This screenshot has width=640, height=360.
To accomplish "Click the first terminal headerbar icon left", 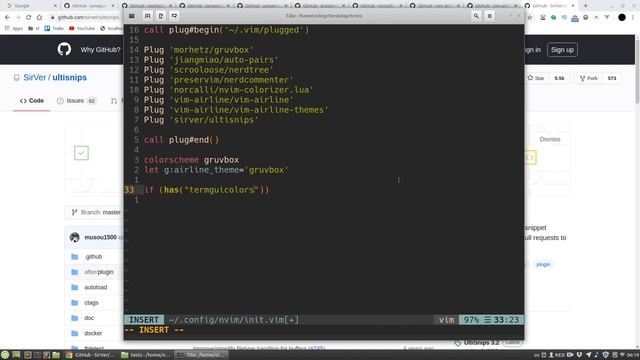I will click(131, 16).
